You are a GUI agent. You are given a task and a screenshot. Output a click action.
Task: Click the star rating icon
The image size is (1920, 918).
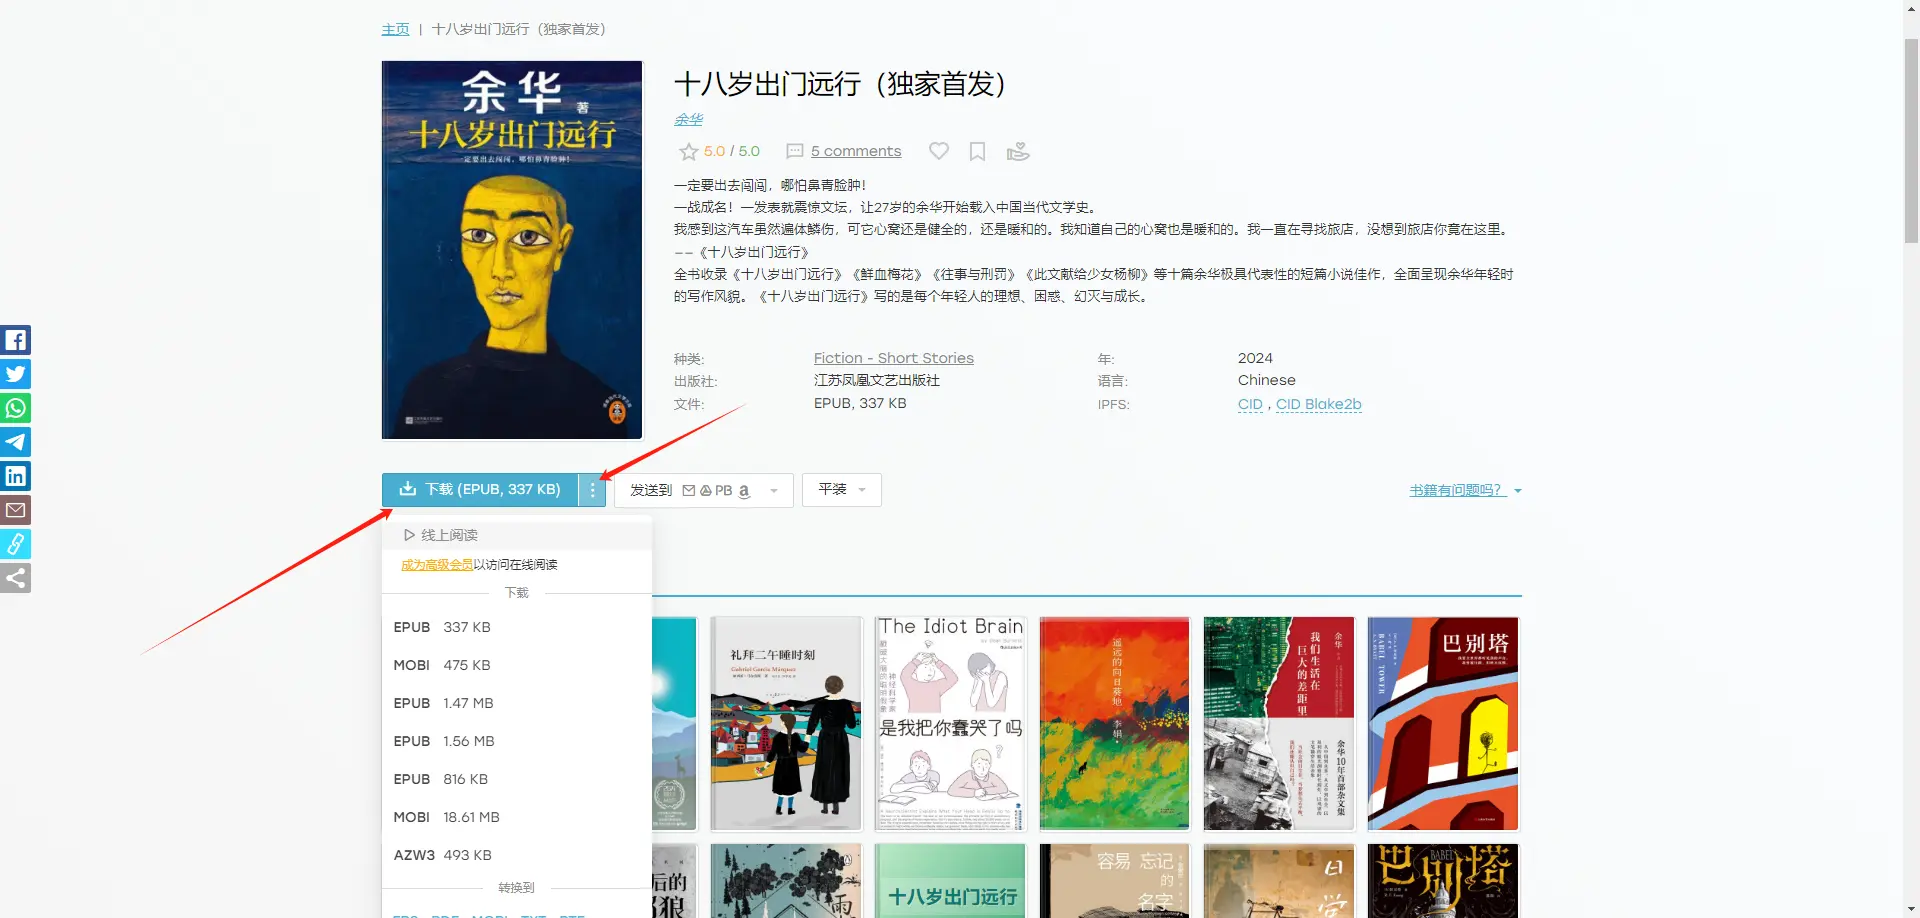pyautogui.click(x=688, y=151)
